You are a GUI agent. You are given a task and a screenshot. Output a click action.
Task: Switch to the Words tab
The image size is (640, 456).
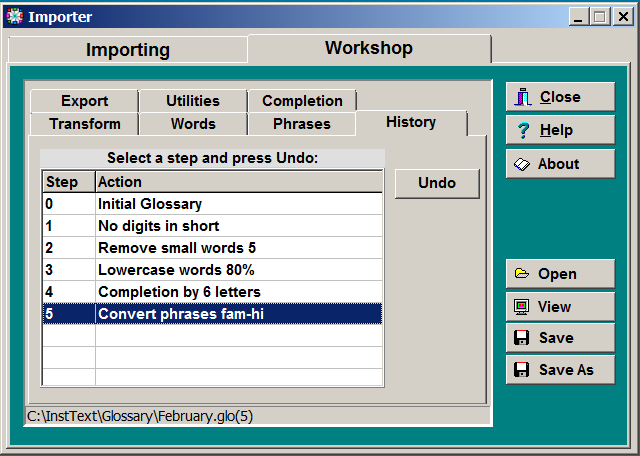193,124
